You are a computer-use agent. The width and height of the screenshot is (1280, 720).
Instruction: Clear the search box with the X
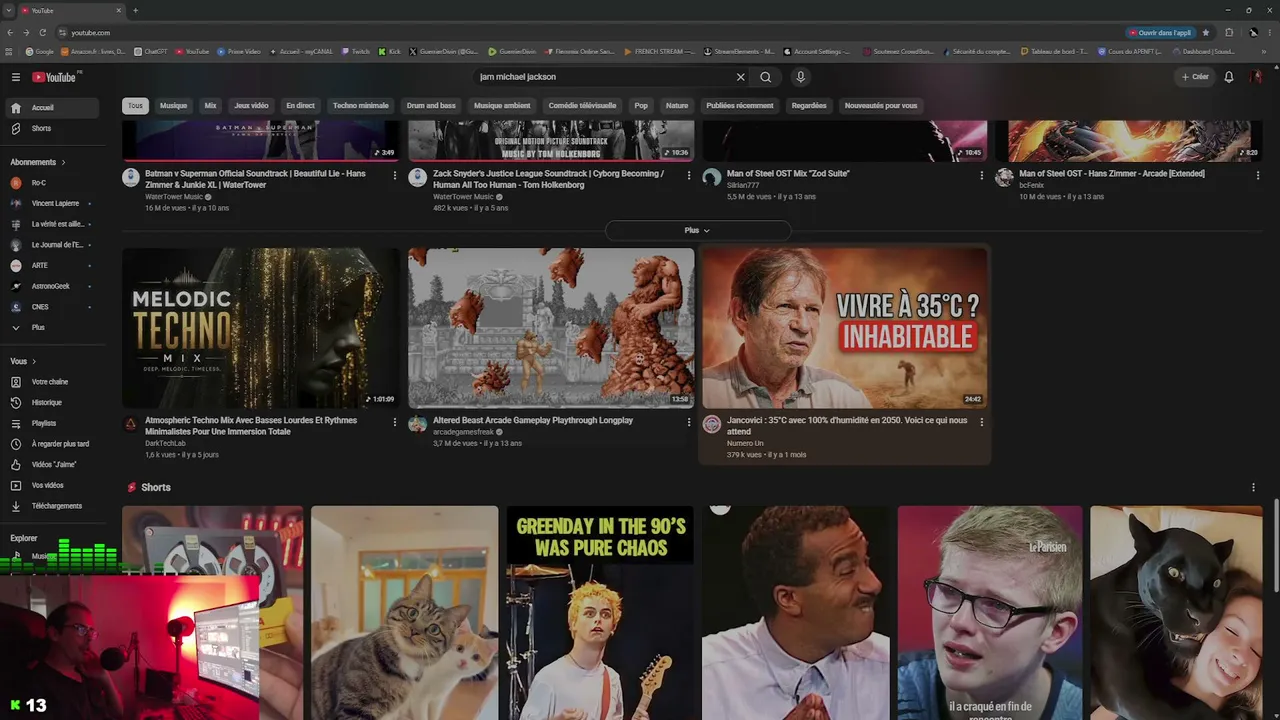click(741, 77)
